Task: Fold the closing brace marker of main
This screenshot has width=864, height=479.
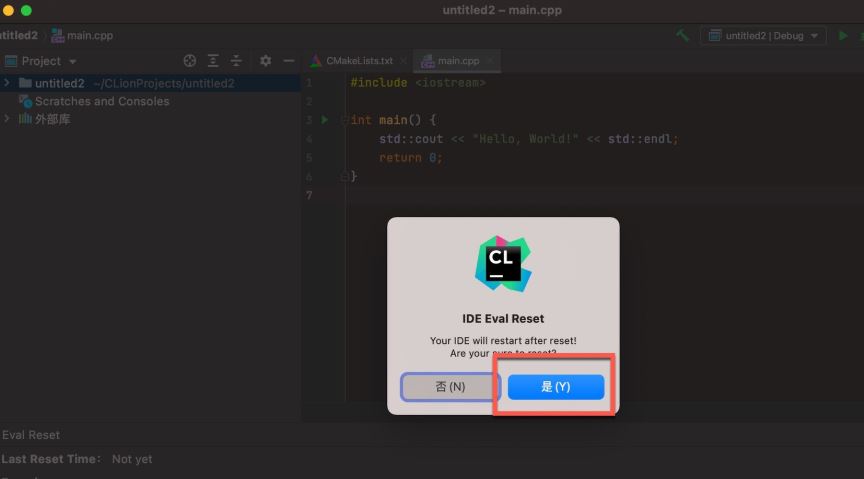Action: coord(344,176)
